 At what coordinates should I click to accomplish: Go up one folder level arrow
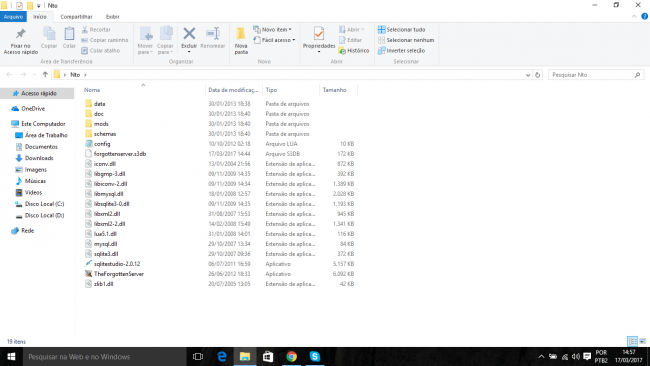[x=45, y=75]
